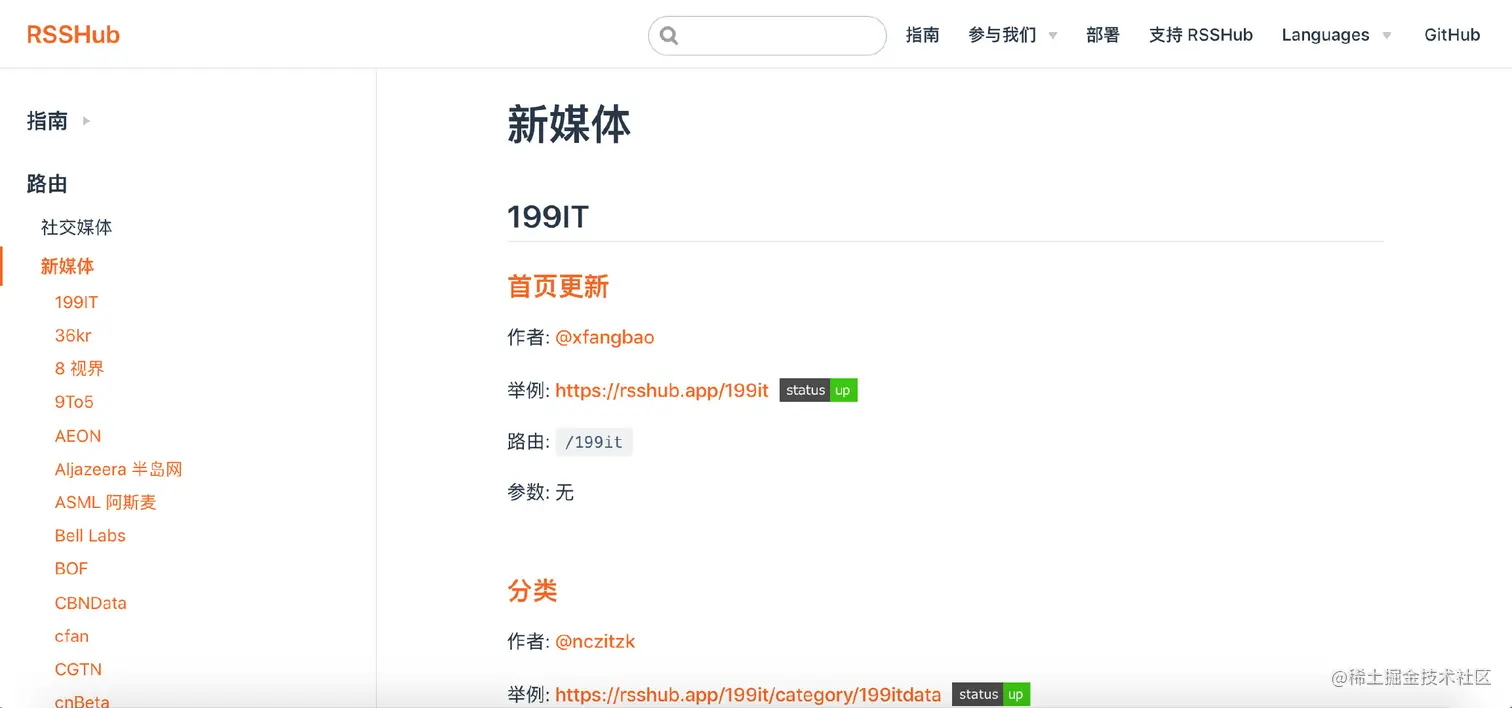The width and height of the screenshot is (1512, 708).
Task: Jump to Bell Labs in the sidebar
Action: tap(90, 535)
